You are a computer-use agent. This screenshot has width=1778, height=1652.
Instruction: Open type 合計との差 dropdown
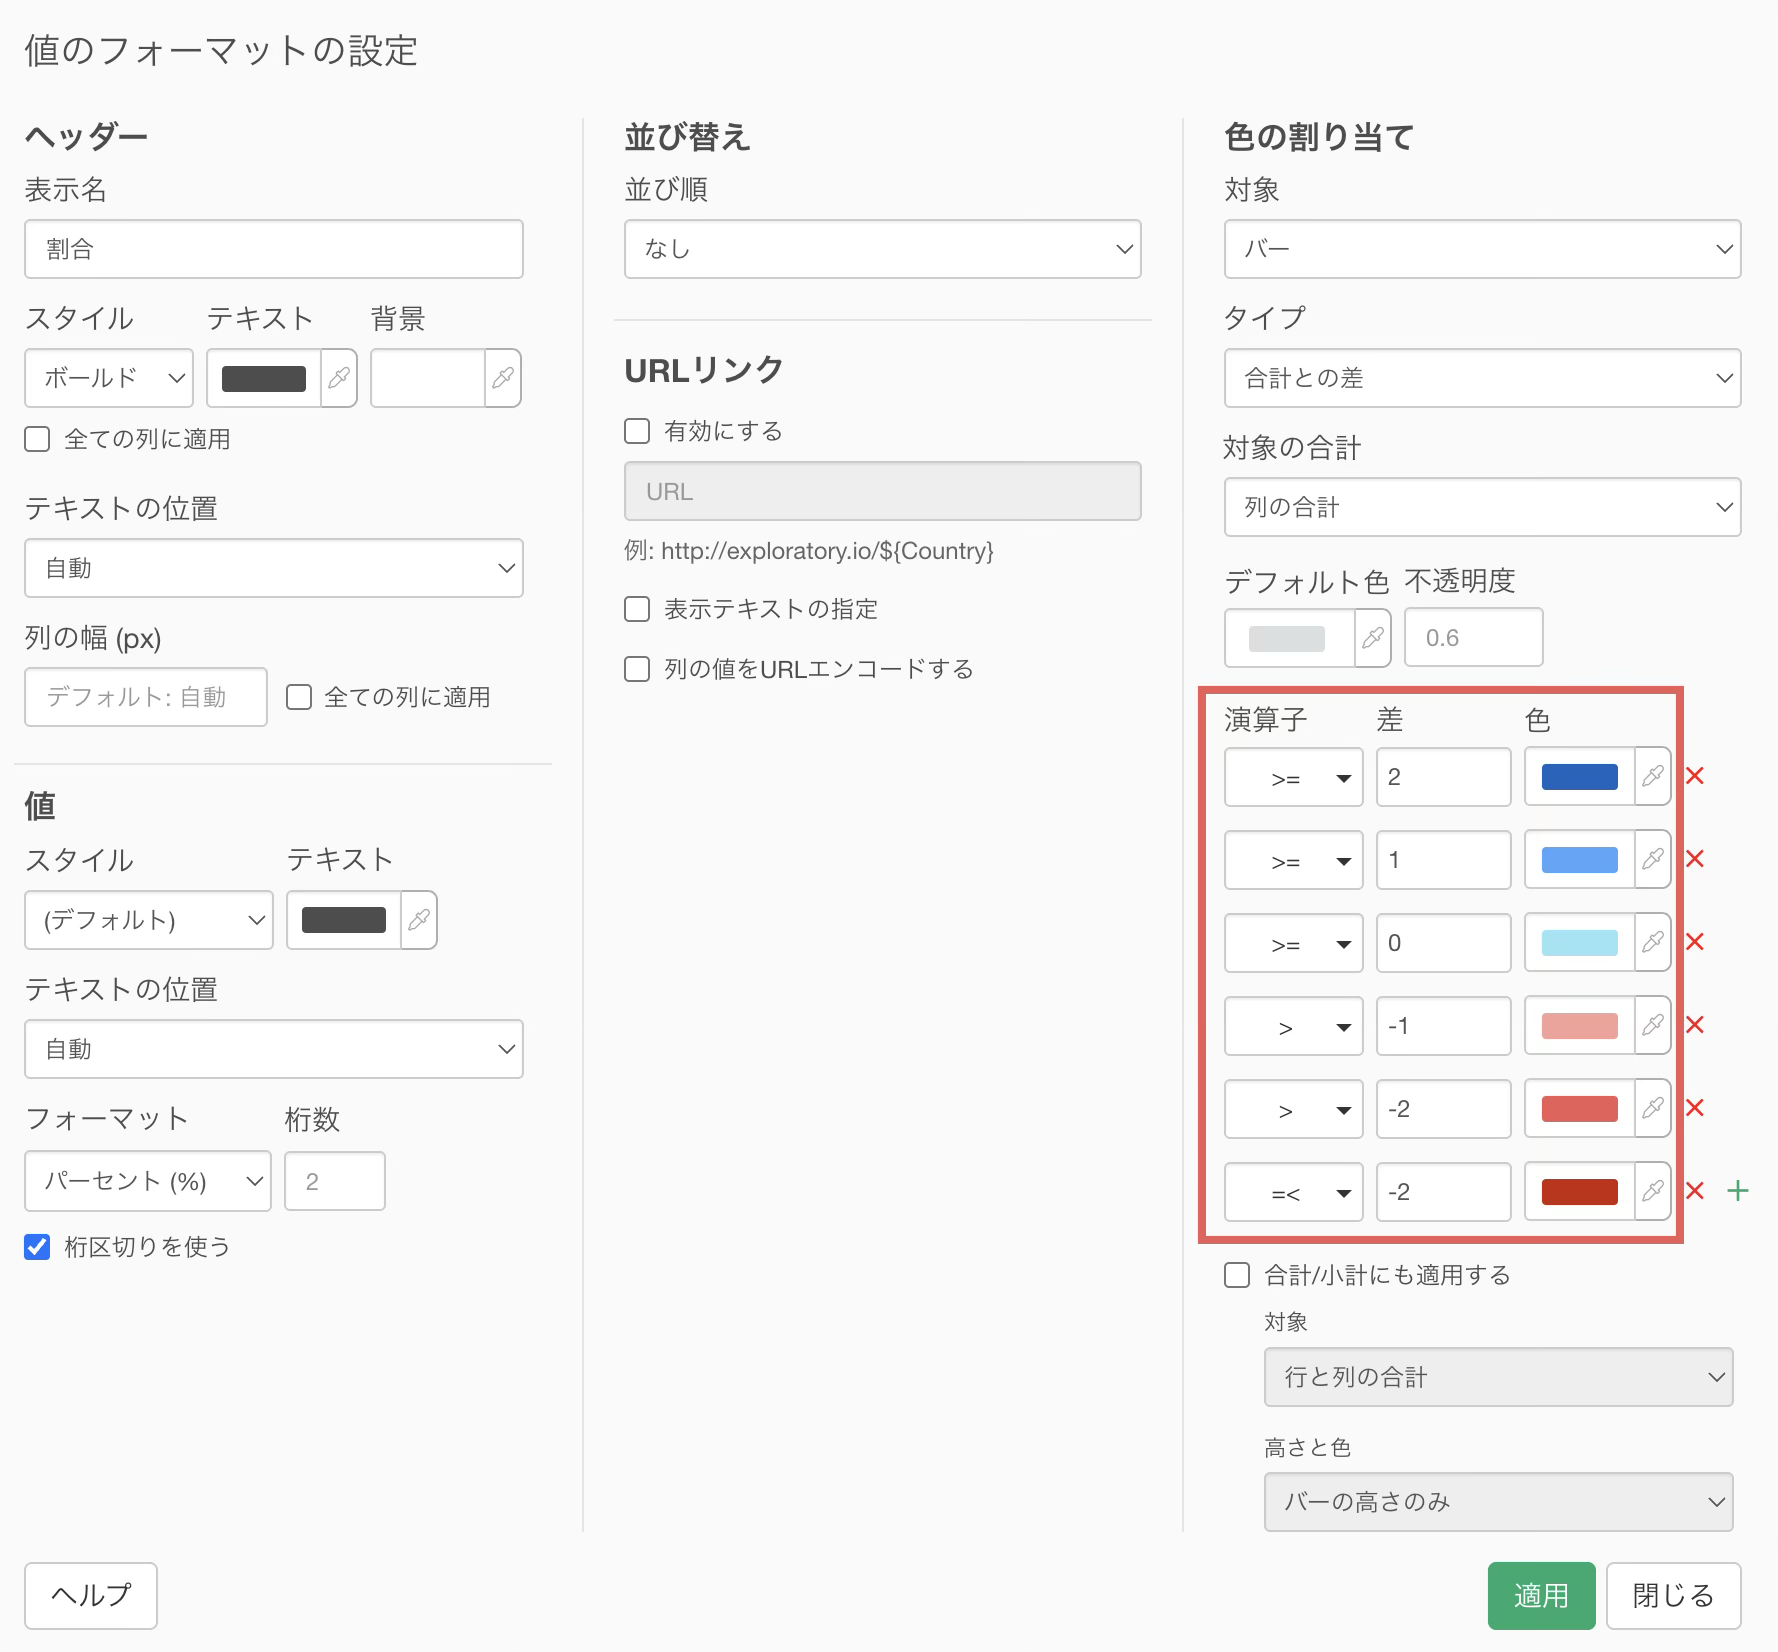[x=1483, y=378]
